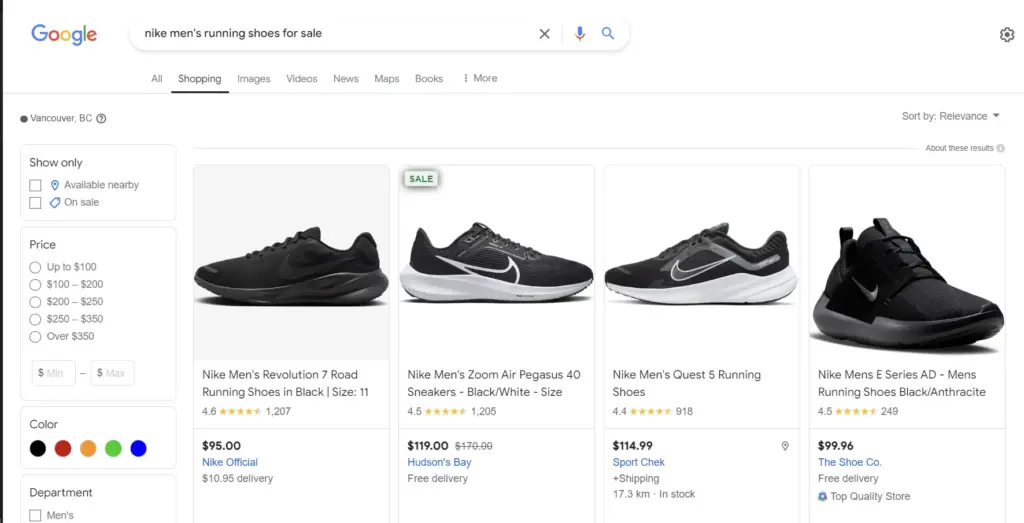Click the $99.96 price
1024x523 pixels.
[835, 446]
